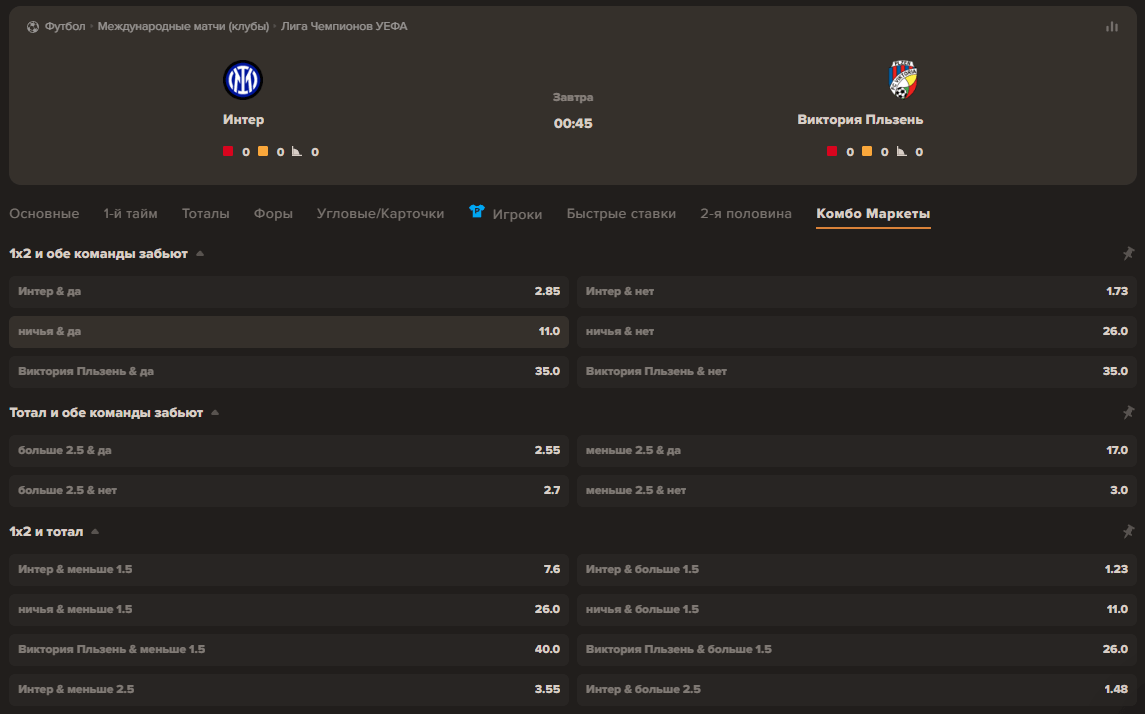The image size is (1145, 714).
Task: Bet on 'меньше 2.5 & нет' at 3.0
Action: point(857,491)
